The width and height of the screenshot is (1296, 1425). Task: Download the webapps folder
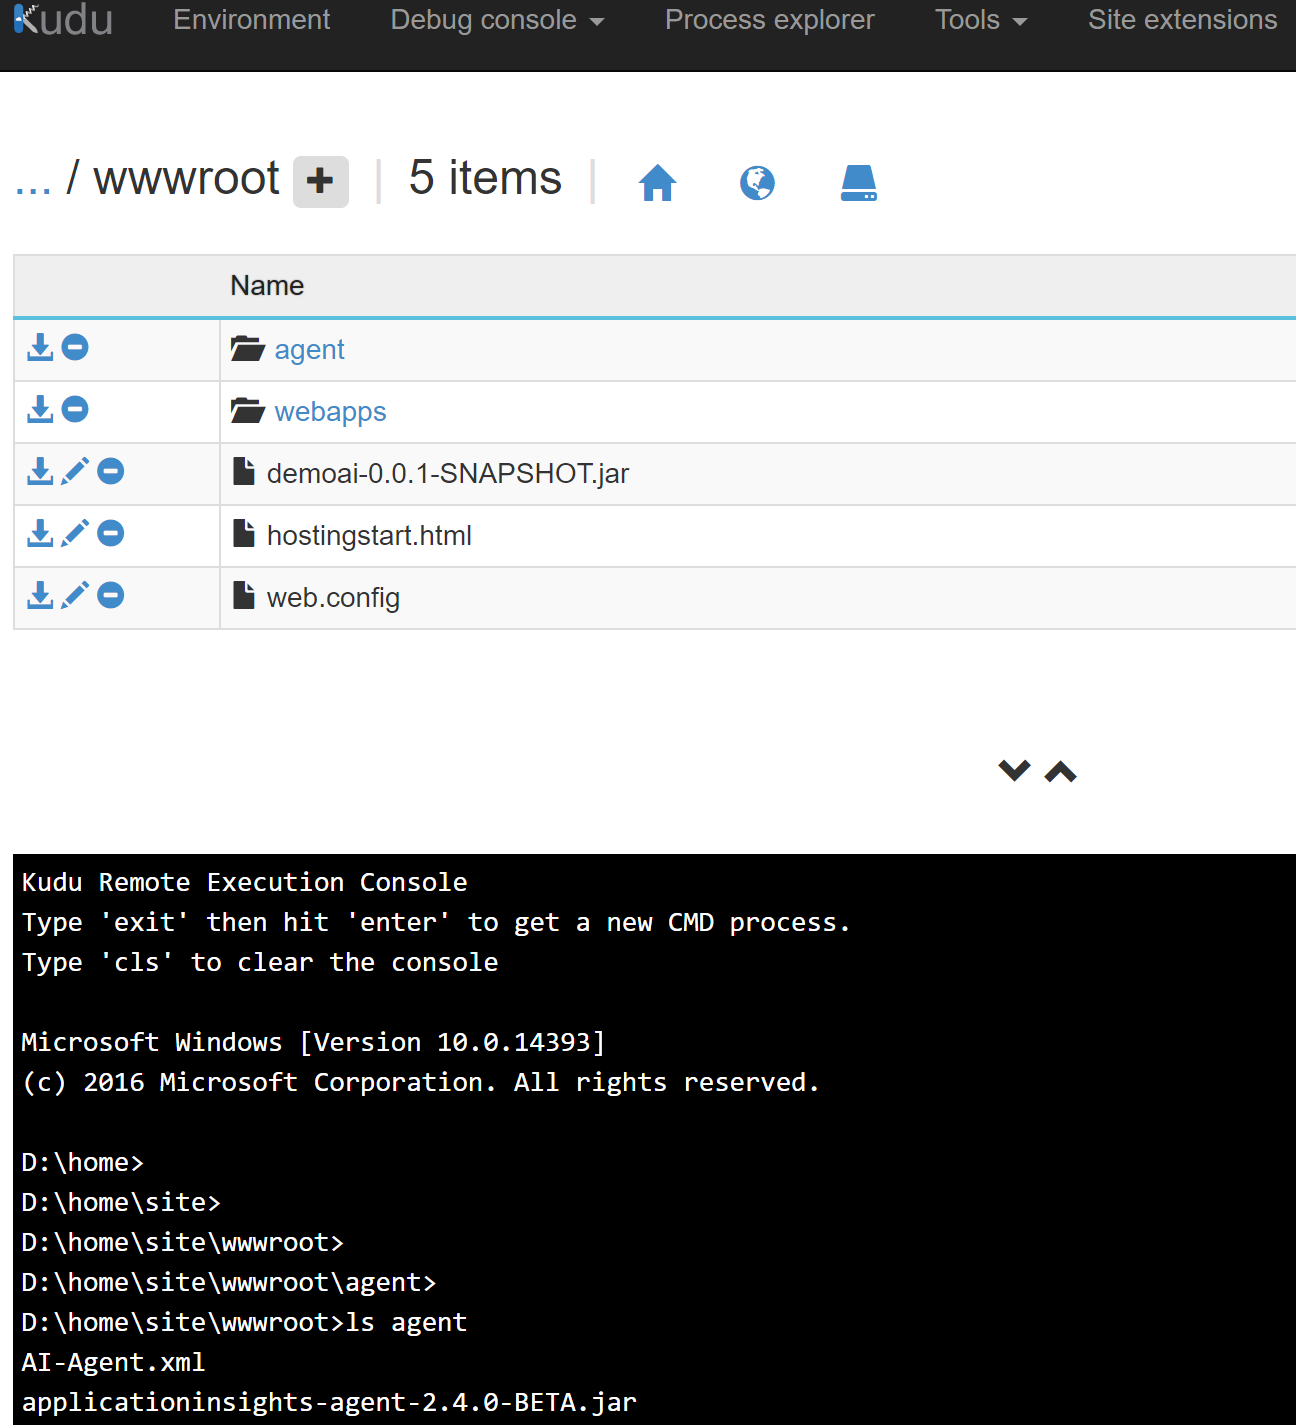pos(40,409)
